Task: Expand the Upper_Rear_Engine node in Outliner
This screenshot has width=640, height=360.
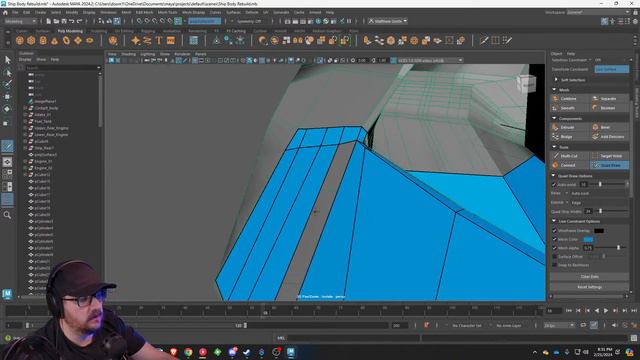Action: tap(25, 128)
